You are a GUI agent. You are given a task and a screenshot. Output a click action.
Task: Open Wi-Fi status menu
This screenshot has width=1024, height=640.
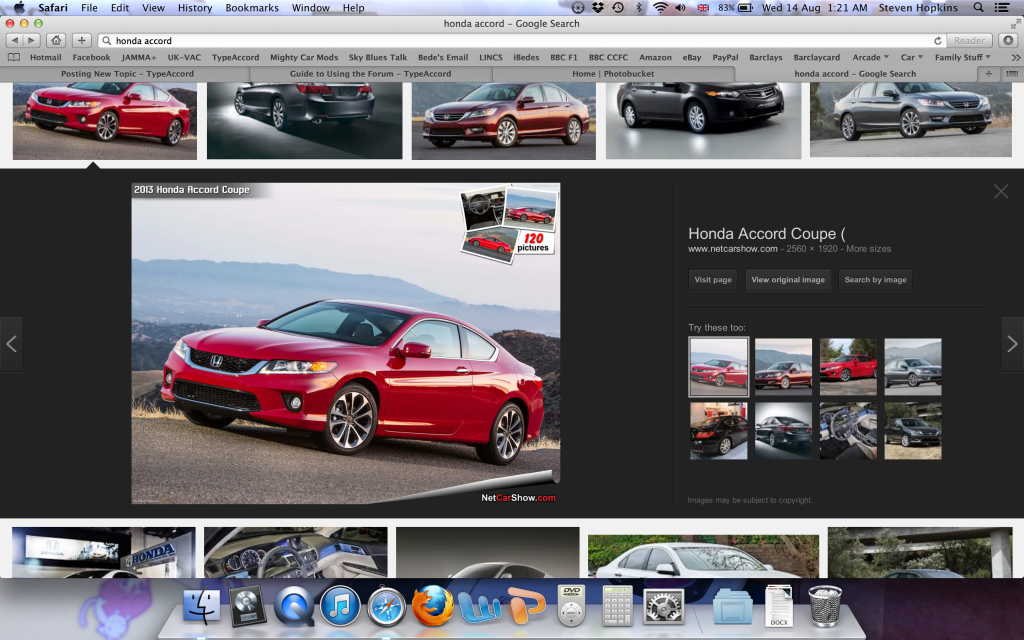click(x=660, y=8)
